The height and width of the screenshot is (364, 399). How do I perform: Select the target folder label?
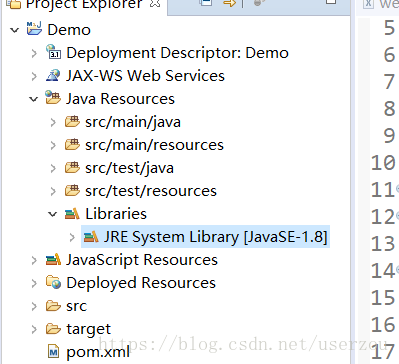click(89, 329)
